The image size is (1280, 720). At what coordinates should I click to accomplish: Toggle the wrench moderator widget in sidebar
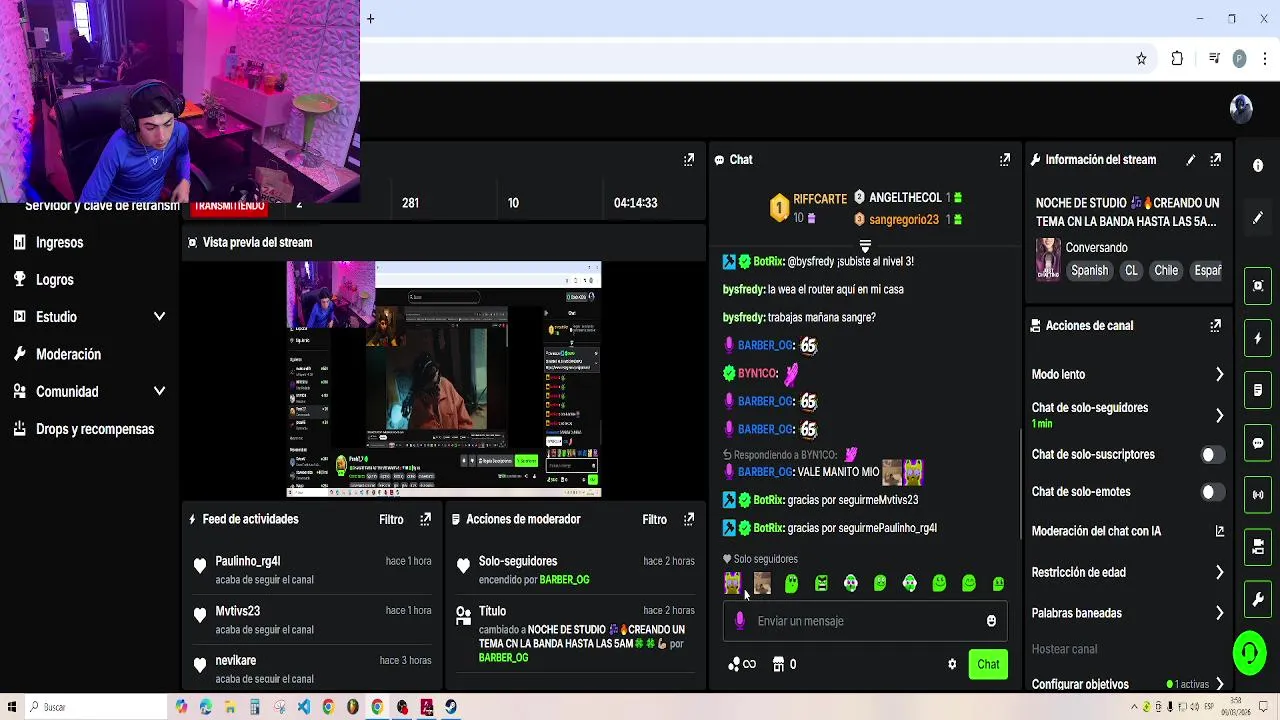pyautogui.click(x=1258, y=599)
